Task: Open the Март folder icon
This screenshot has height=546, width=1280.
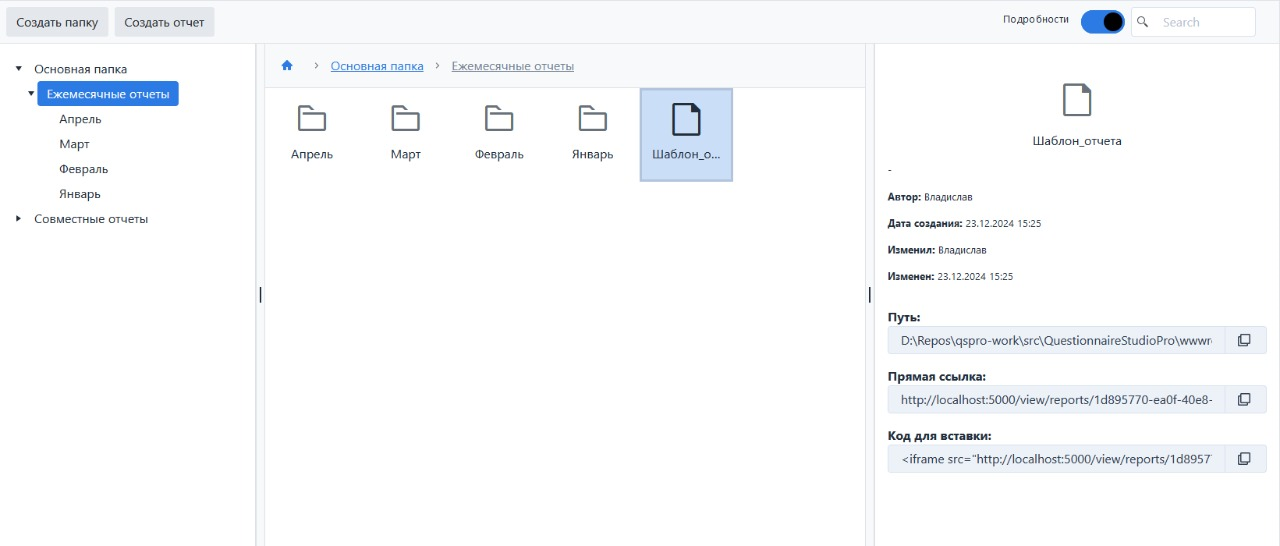Action: pyautogui.click(x=405, y=119)
